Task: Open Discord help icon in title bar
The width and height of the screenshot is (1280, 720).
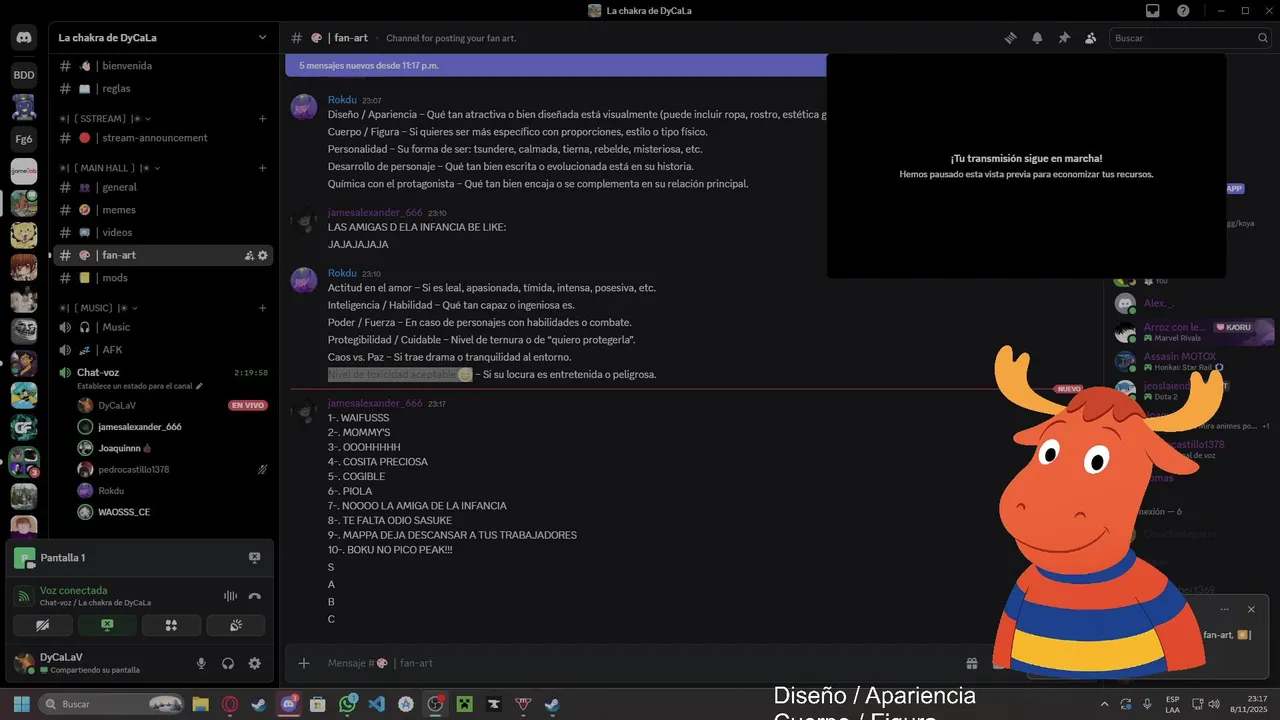Action: tap(1183, 10)
